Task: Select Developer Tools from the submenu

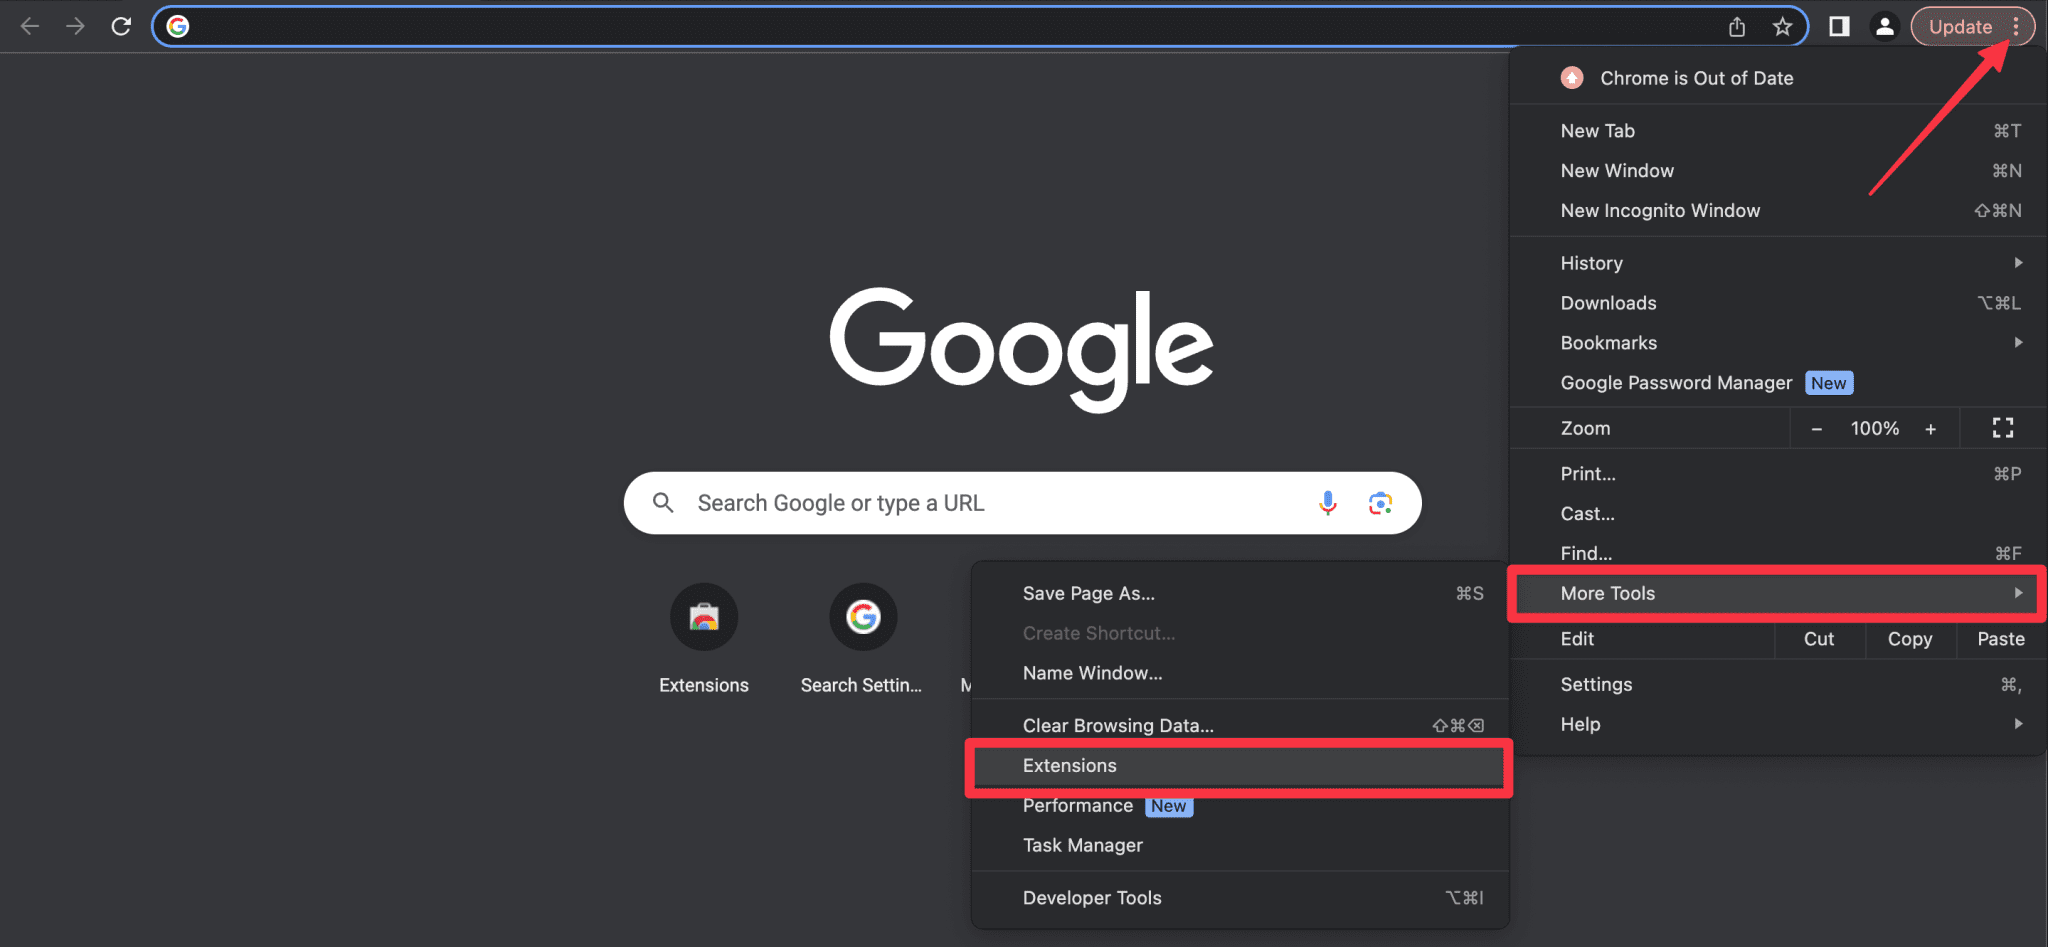Action: (x=1092, y=897)
